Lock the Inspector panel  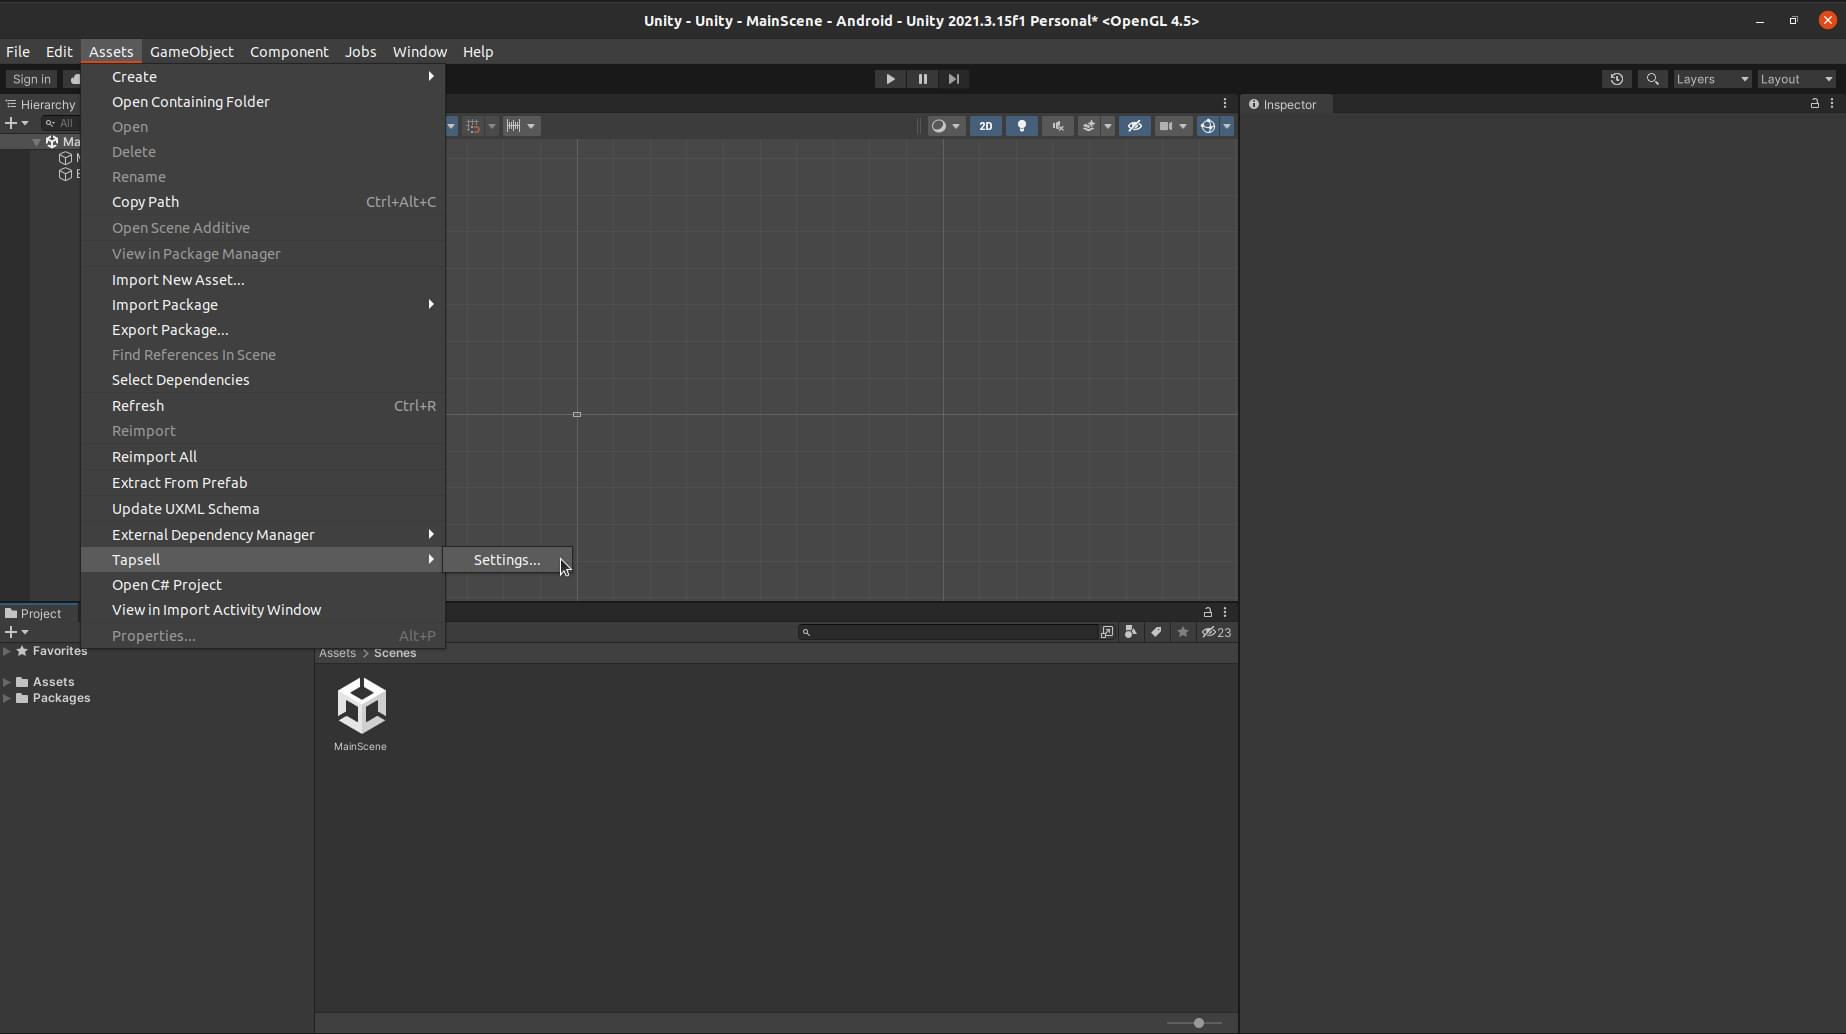tap(1814, 103)
